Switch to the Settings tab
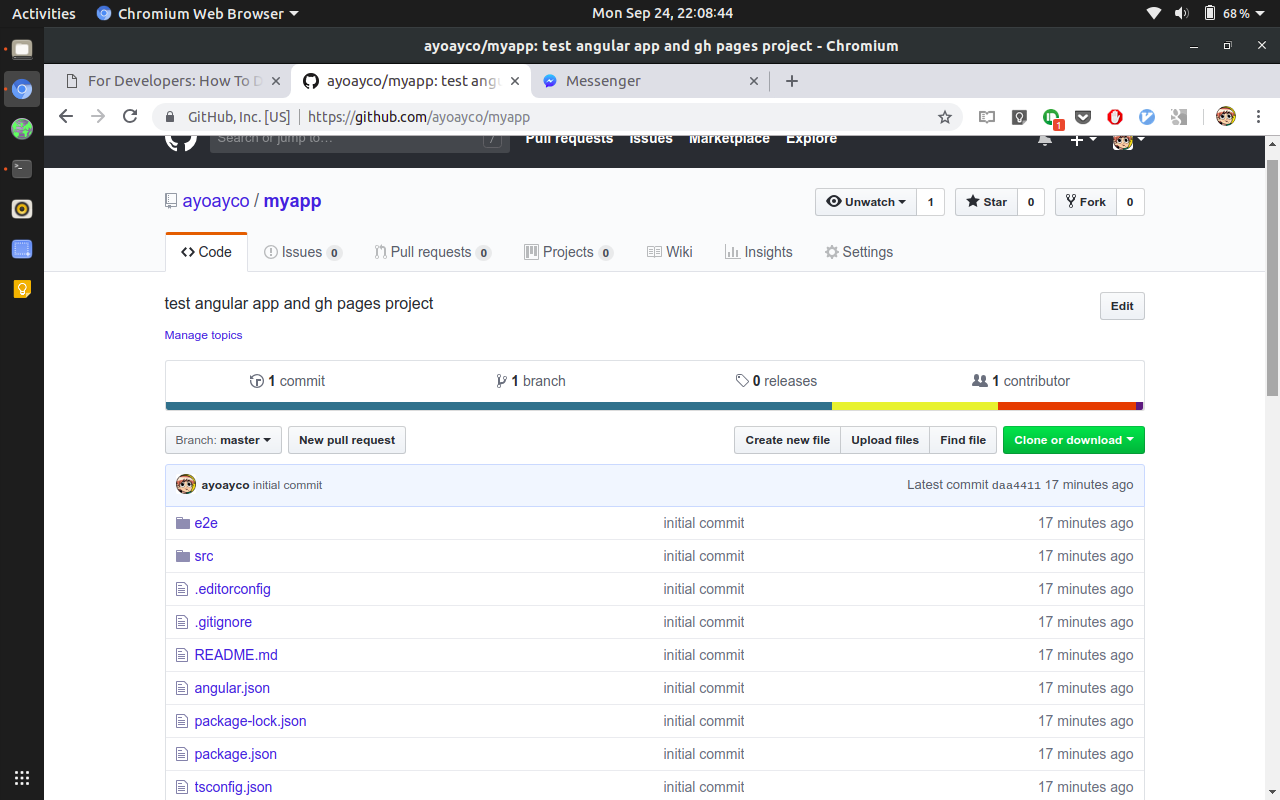Viewport: 1280px width, 800px height. coord(858,252)
